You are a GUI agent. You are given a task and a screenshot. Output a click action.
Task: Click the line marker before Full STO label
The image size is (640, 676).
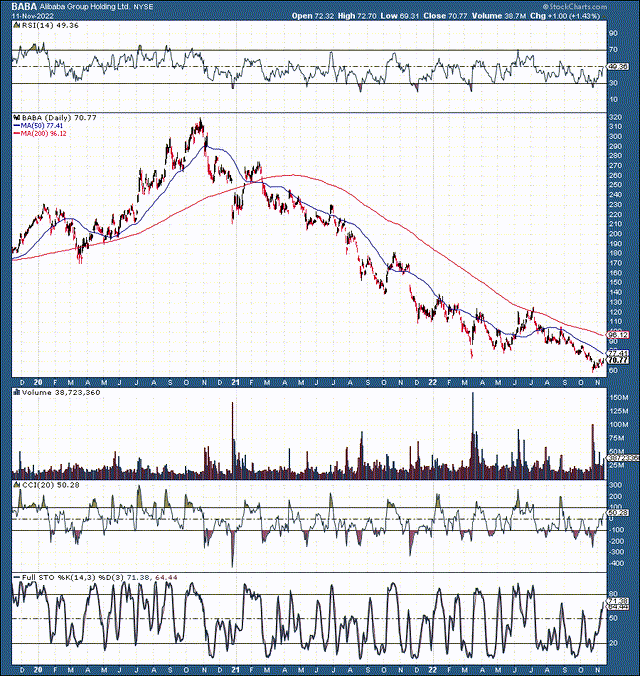pyautogui.click(x=17, y=577)
